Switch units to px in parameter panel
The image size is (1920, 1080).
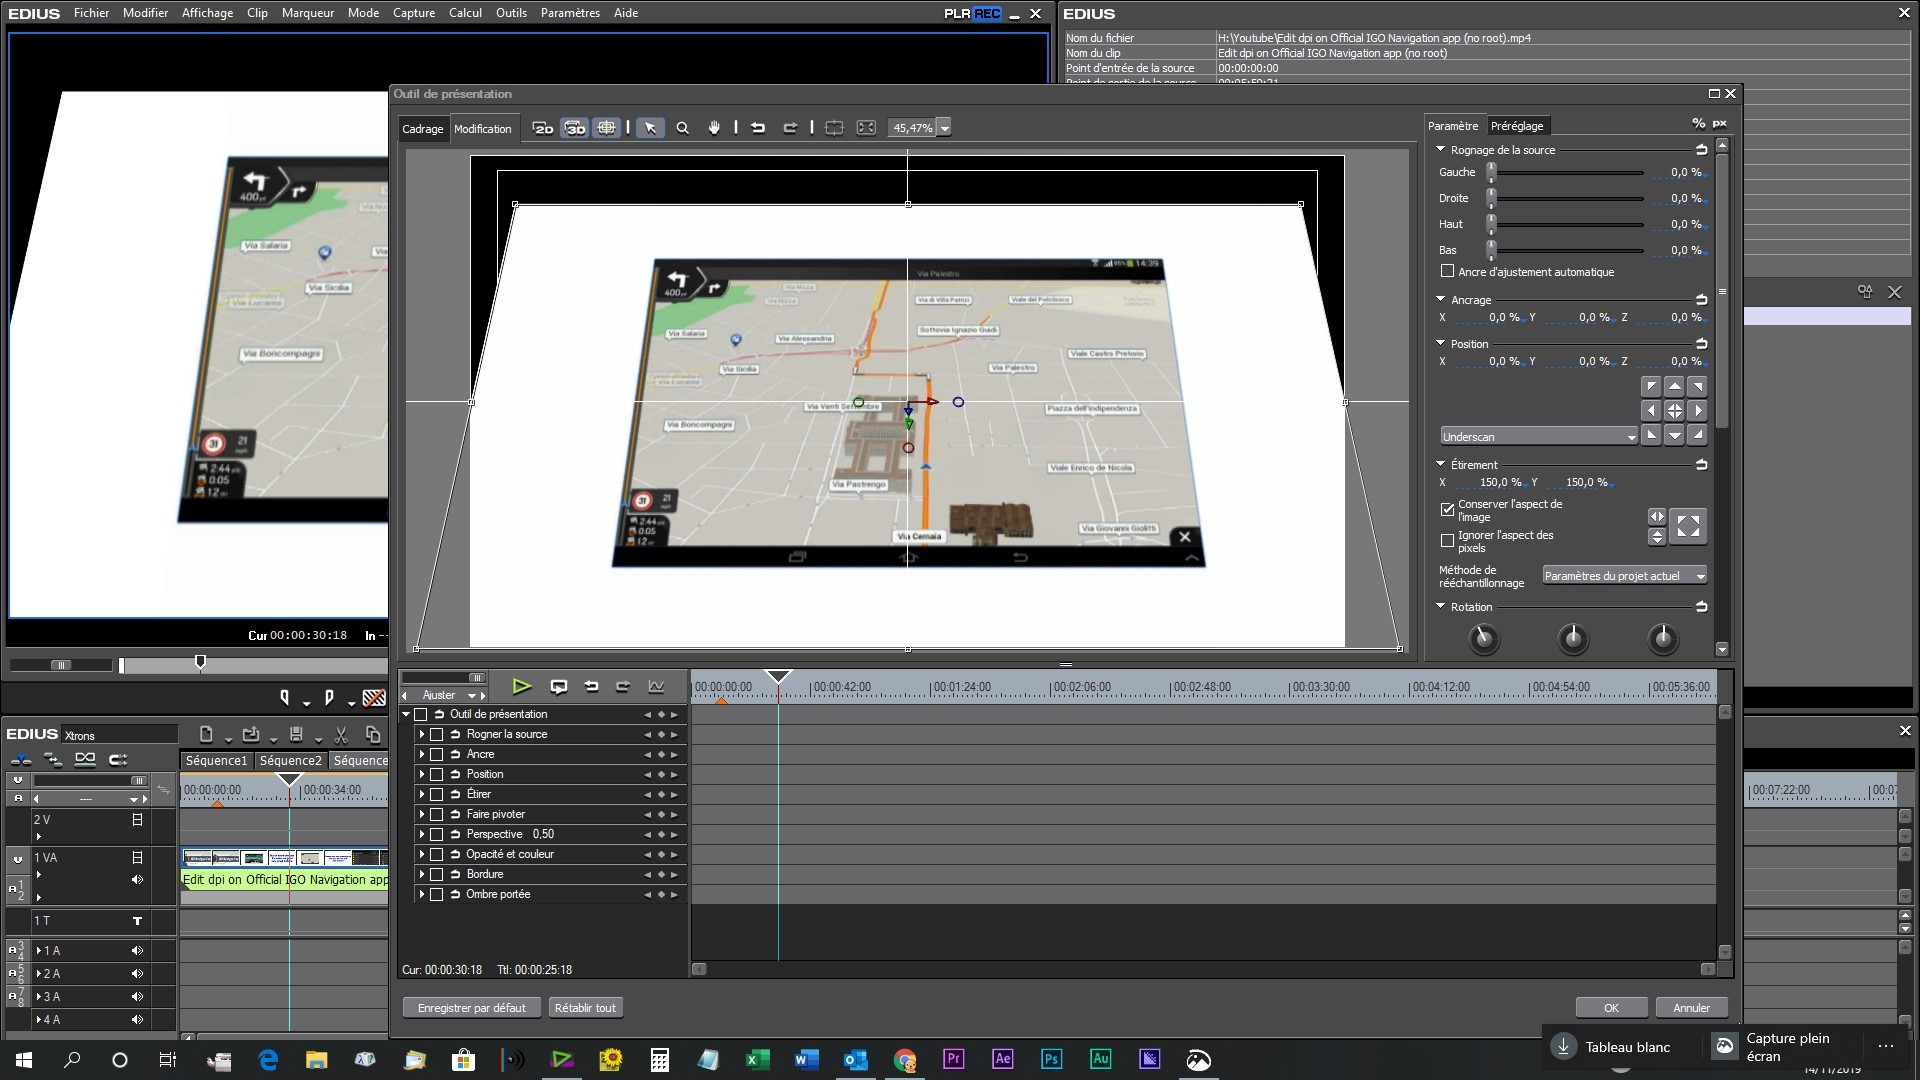click(x=1720, y=123)
